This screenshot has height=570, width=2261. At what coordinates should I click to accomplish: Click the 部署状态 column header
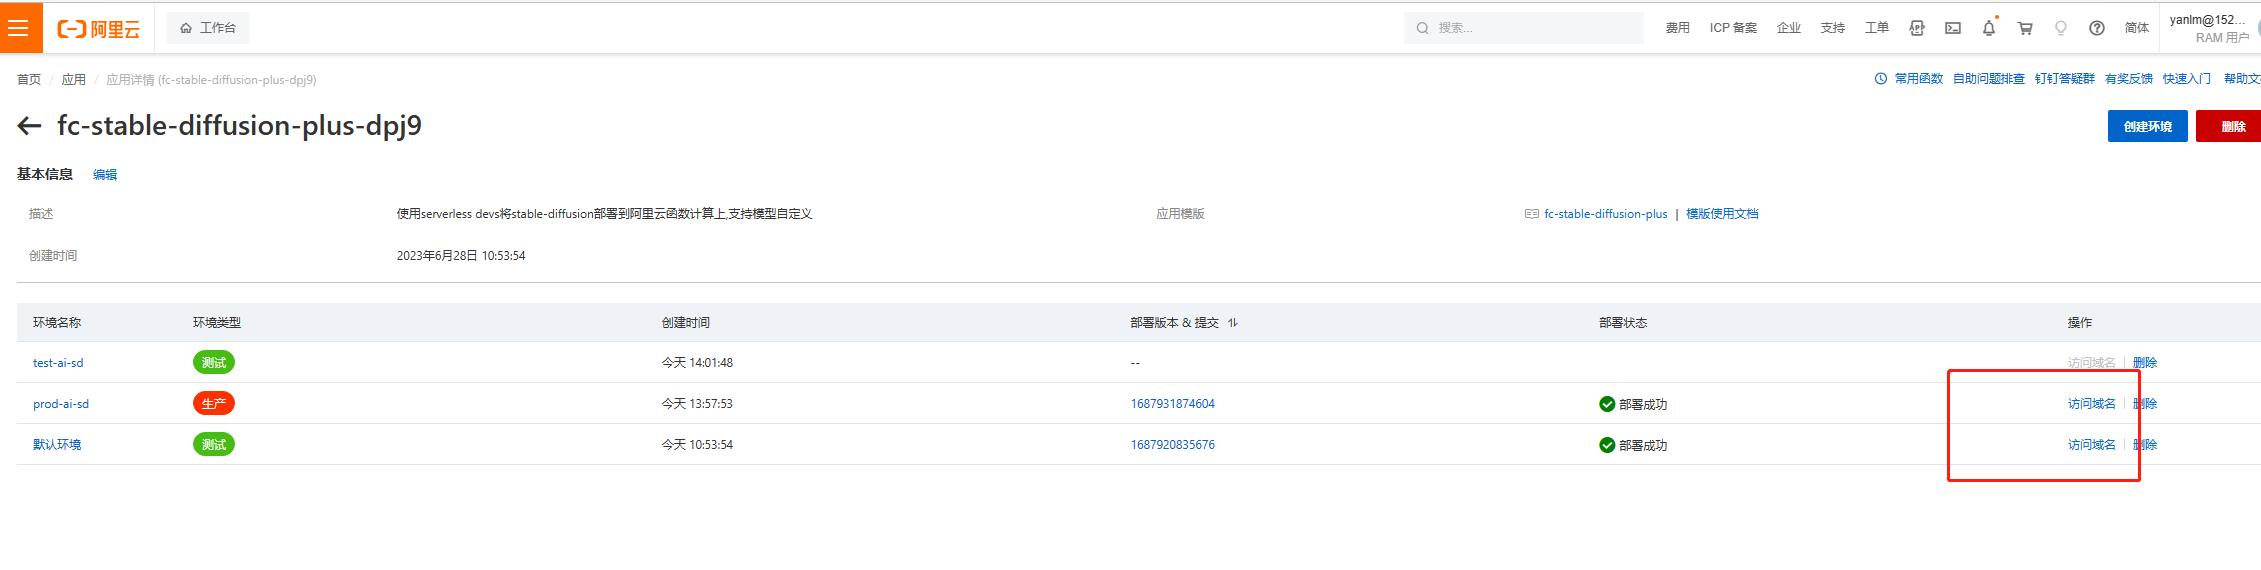point(1623,323)
